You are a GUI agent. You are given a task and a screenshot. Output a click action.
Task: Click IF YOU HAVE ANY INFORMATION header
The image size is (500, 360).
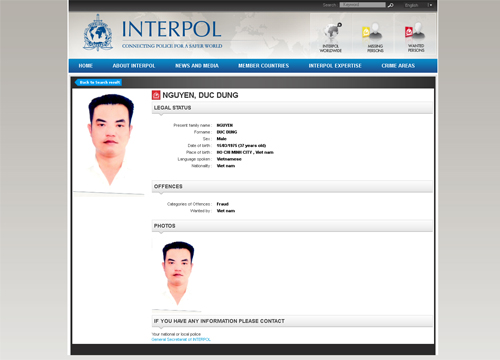click(x=292, y=321)
